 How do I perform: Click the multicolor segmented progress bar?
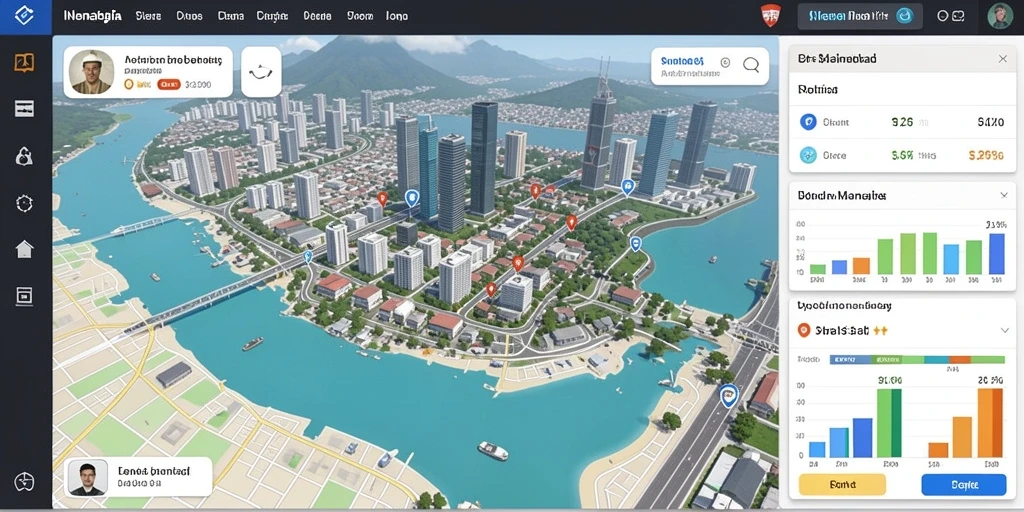pyautogui.click(x=917, y=359)
